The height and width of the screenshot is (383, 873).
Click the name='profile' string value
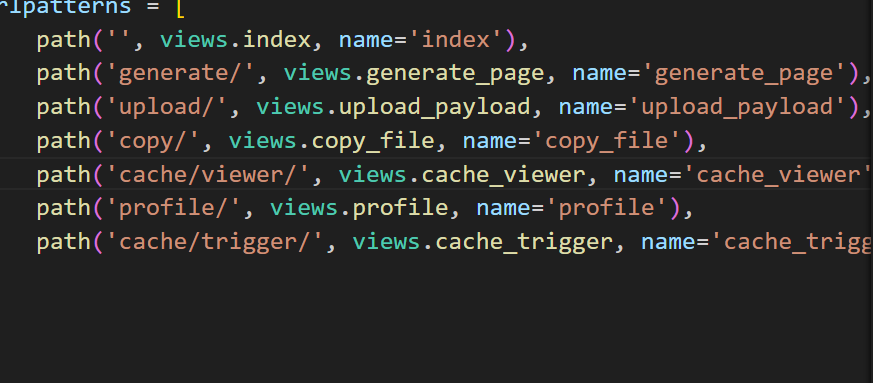[x=607, y=208]
